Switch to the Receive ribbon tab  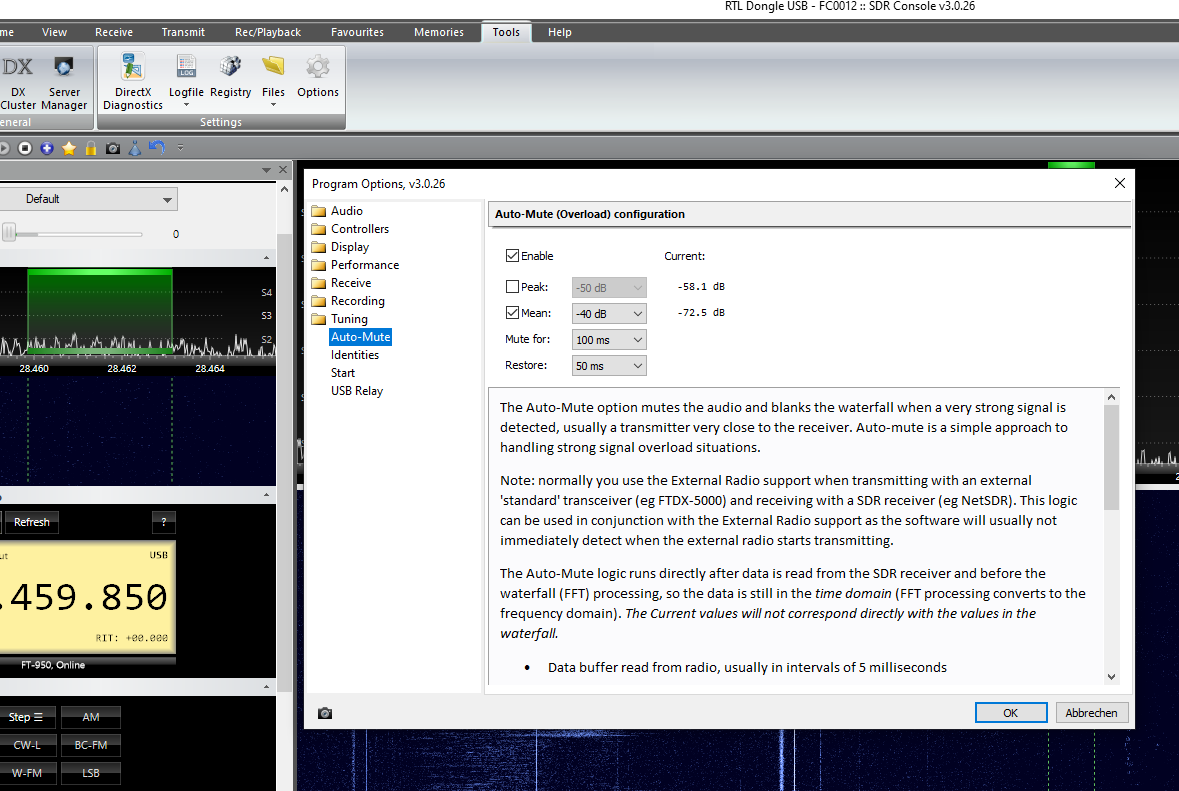point(114,32)
